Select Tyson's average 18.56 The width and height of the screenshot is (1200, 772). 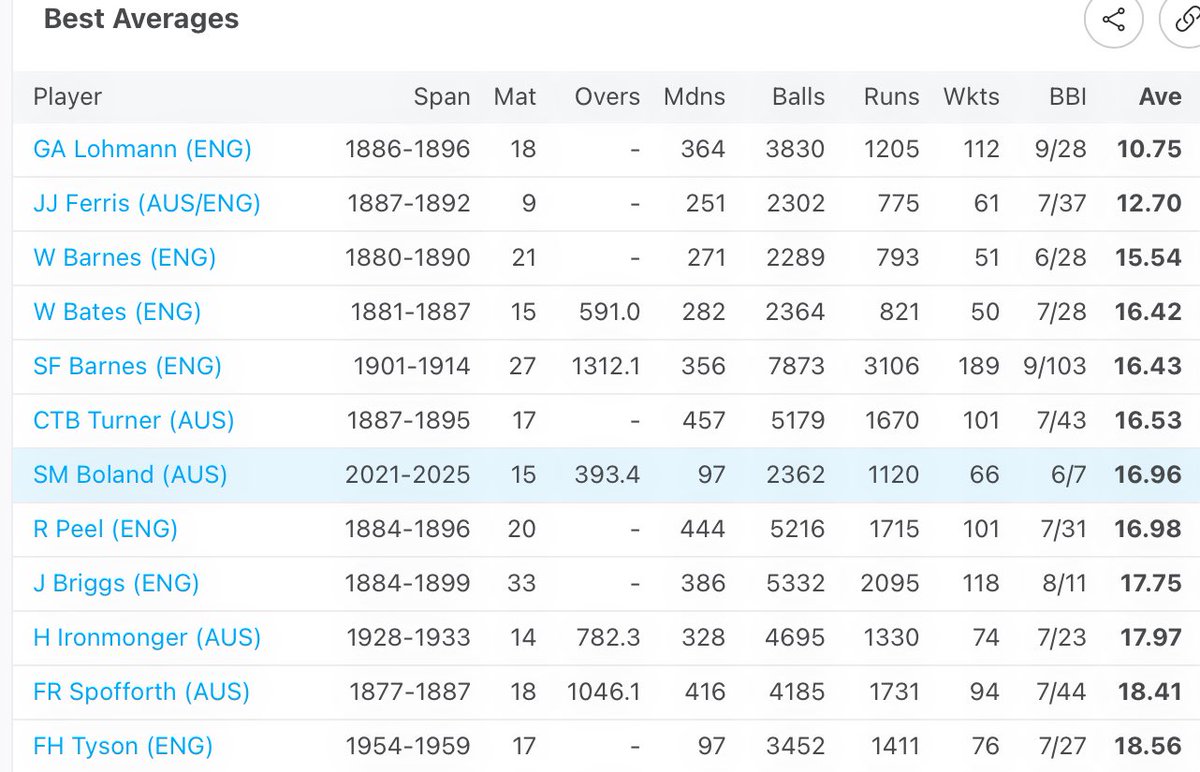tap(1149, 745)
